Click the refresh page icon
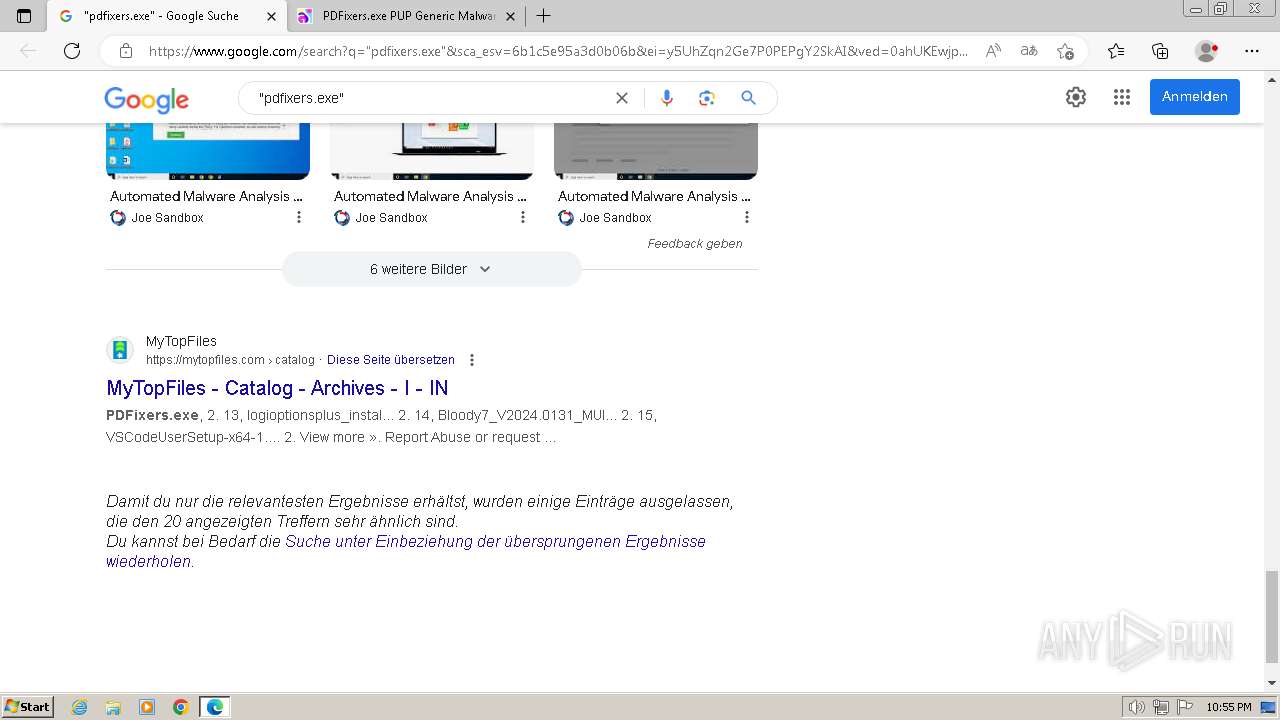This screenshot has height=720, width=1280. pyautogui.click(x=72, y=51)
